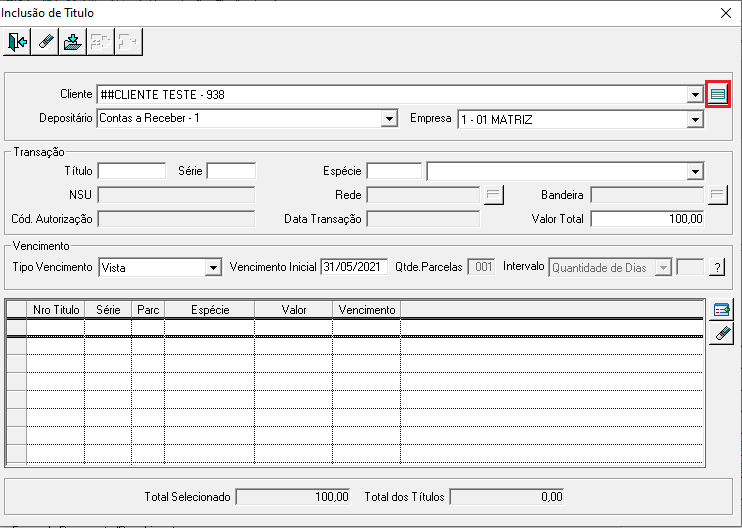Viewport: 742px width, 528px height.
Task: Expand the Tipo Vencimento dropdown
Action: pyautogui.click(x=213, y=268)
